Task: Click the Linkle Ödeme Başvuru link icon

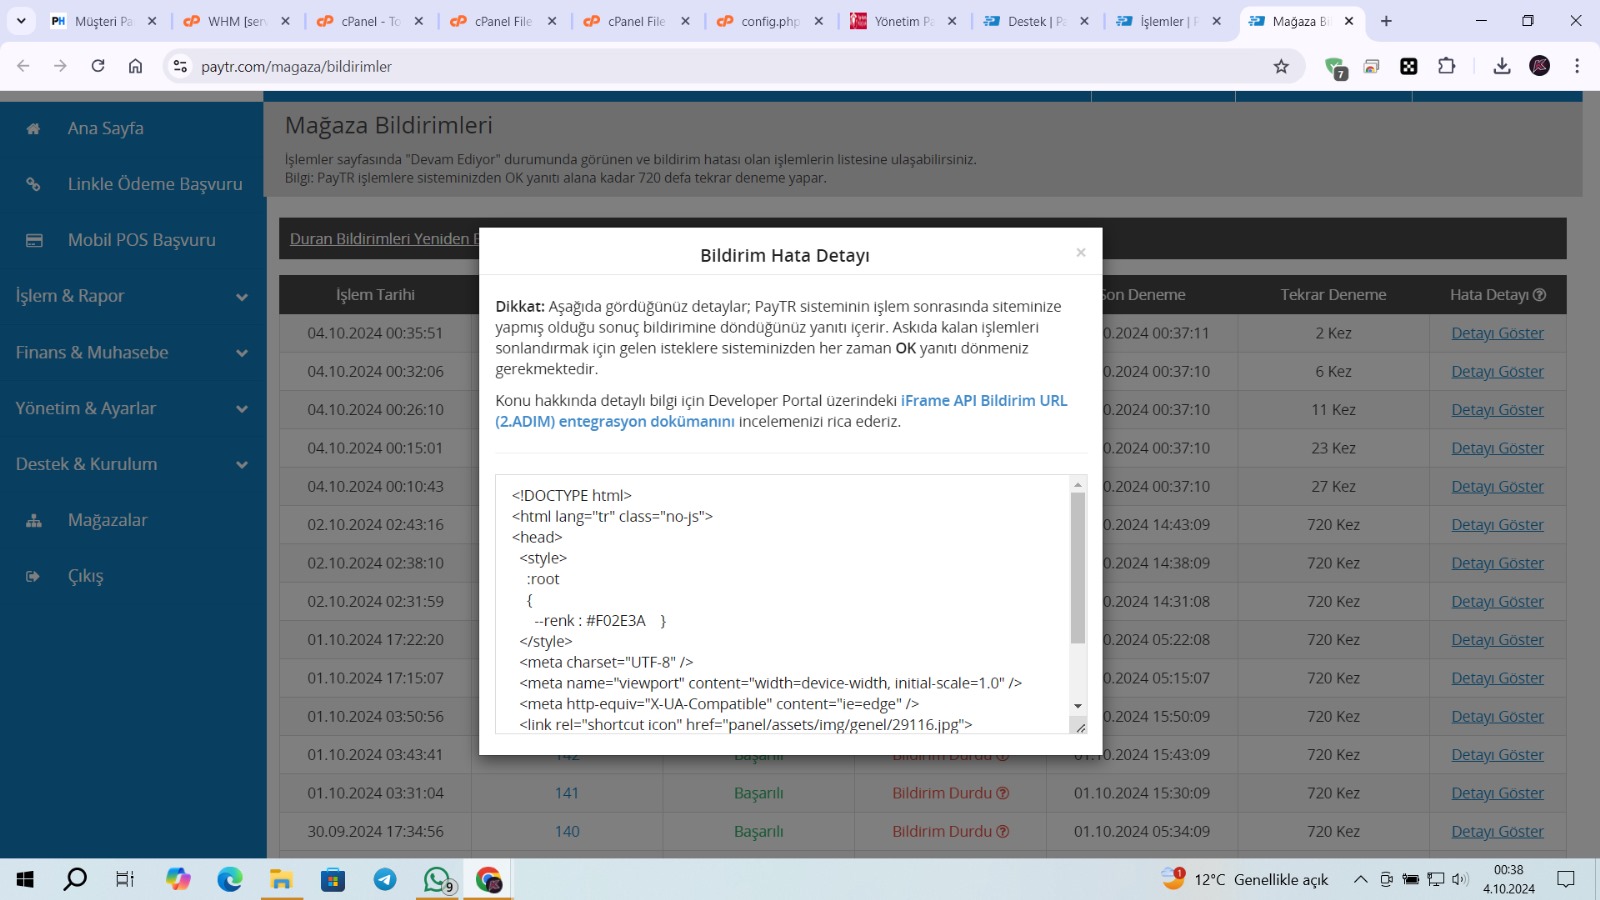Action: (x=33, y=184)
